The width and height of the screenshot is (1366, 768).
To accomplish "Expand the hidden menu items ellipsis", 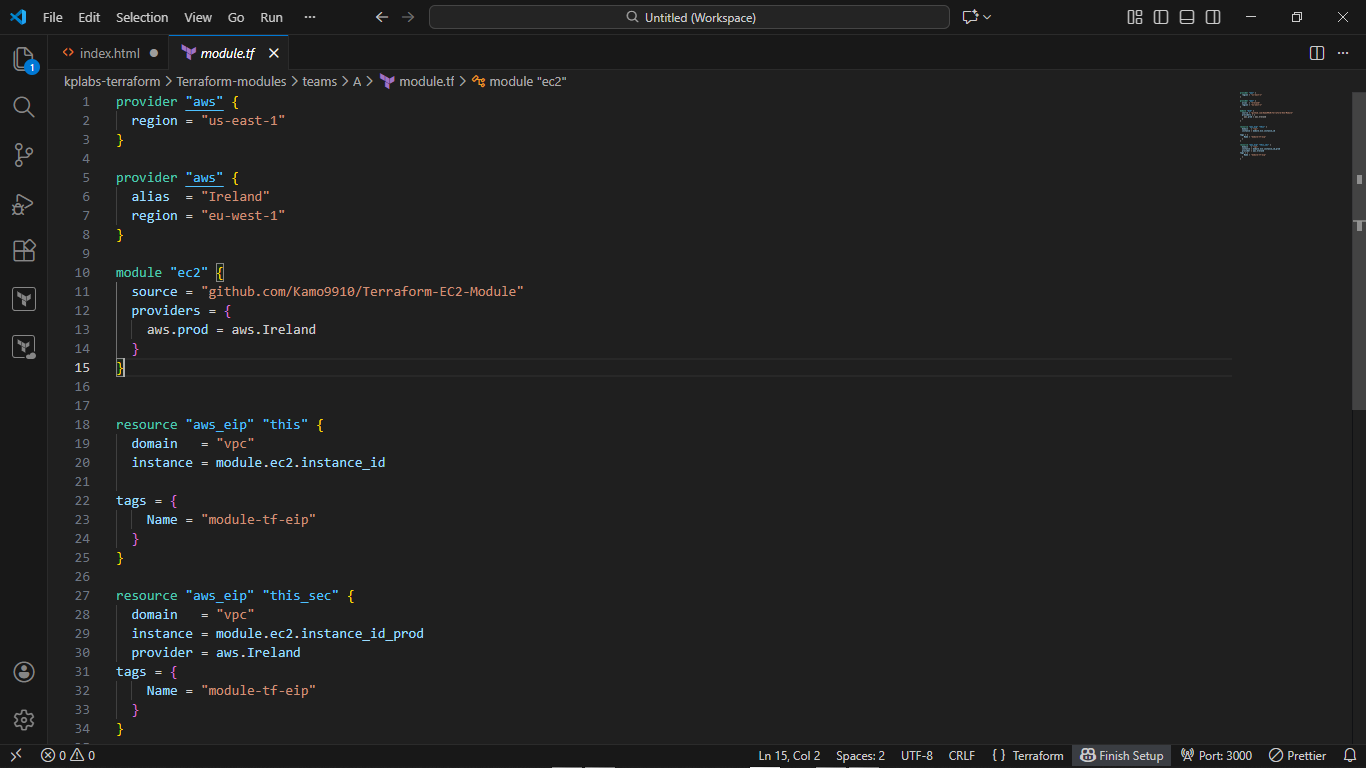I will click(310, 17).
